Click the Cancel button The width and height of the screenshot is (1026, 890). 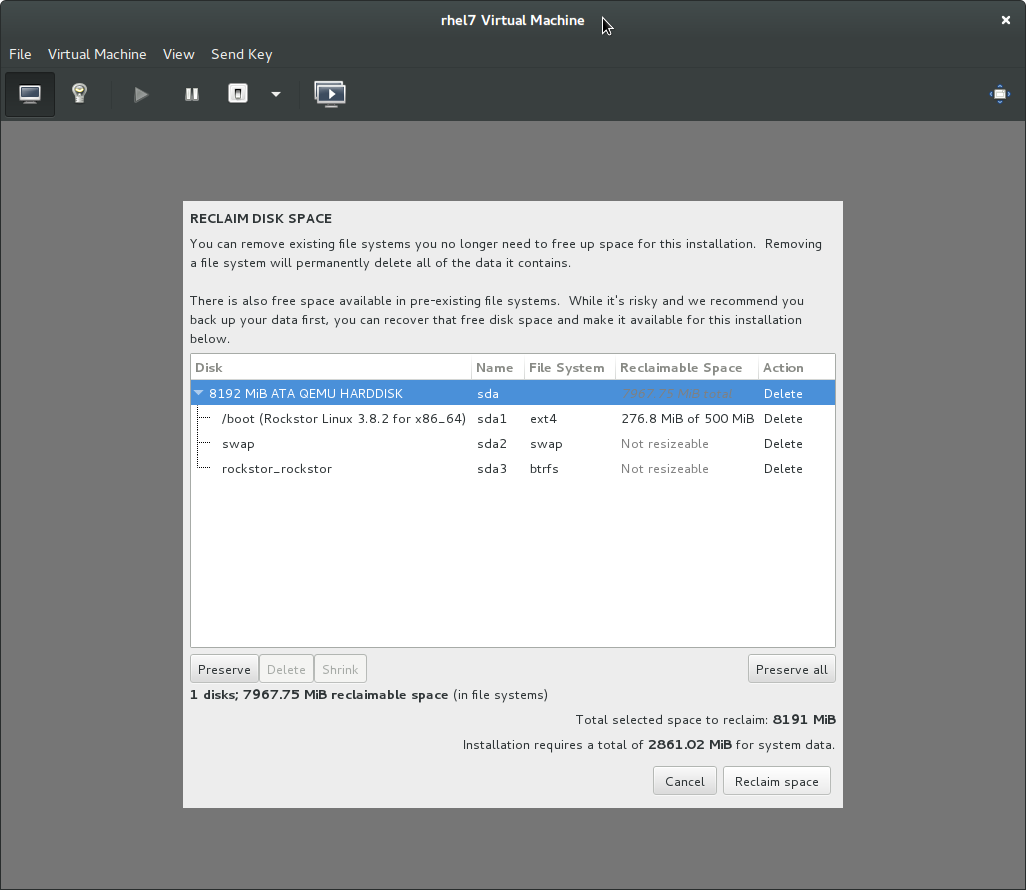click(684, 781)
